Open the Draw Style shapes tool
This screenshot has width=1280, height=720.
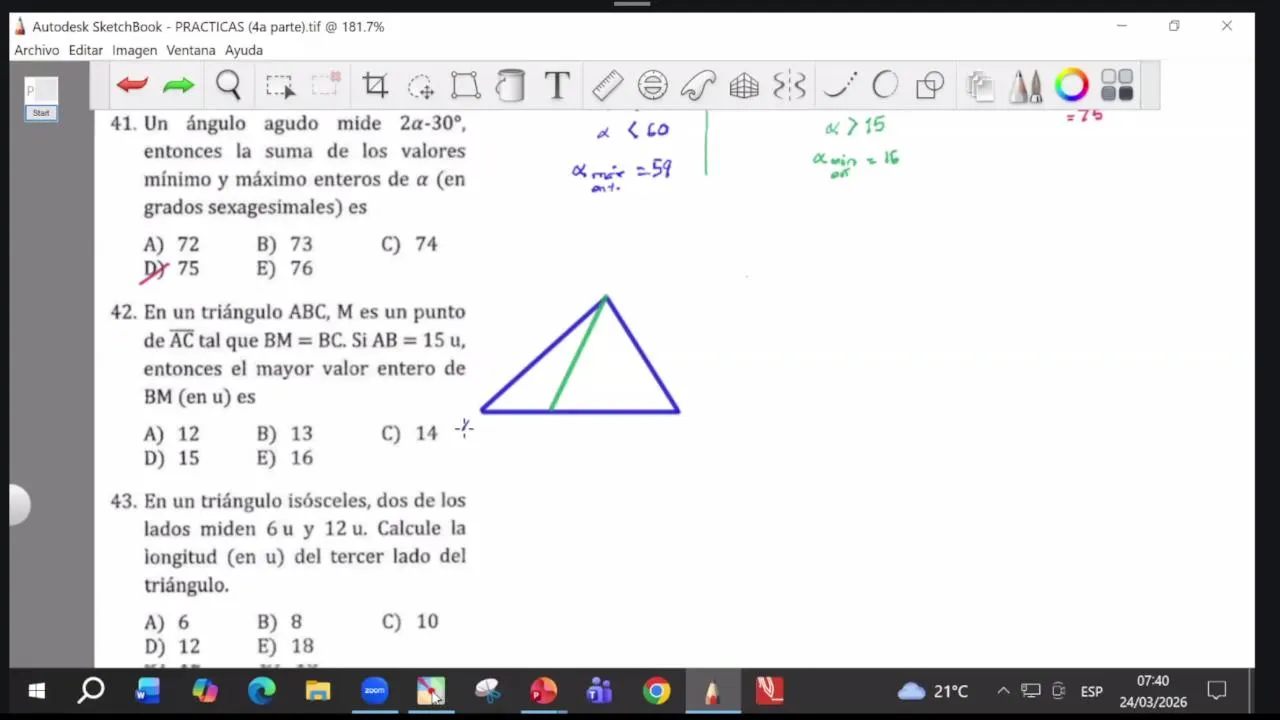(x=931, y=86)
